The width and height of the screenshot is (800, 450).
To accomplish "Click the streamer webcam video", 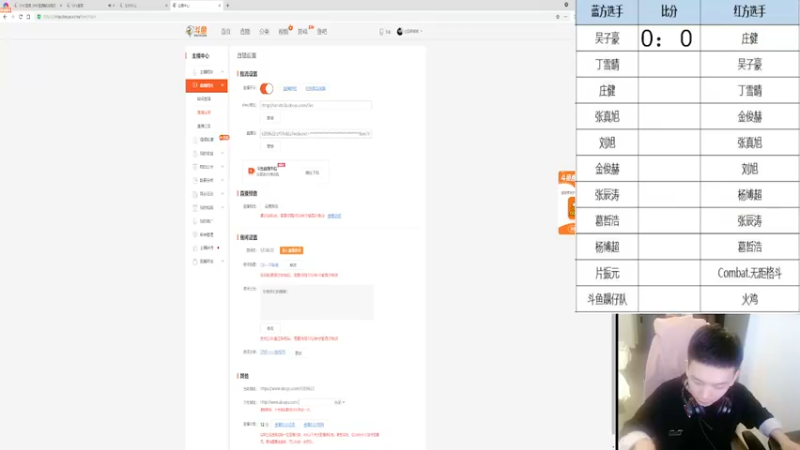I will (708, 382).
